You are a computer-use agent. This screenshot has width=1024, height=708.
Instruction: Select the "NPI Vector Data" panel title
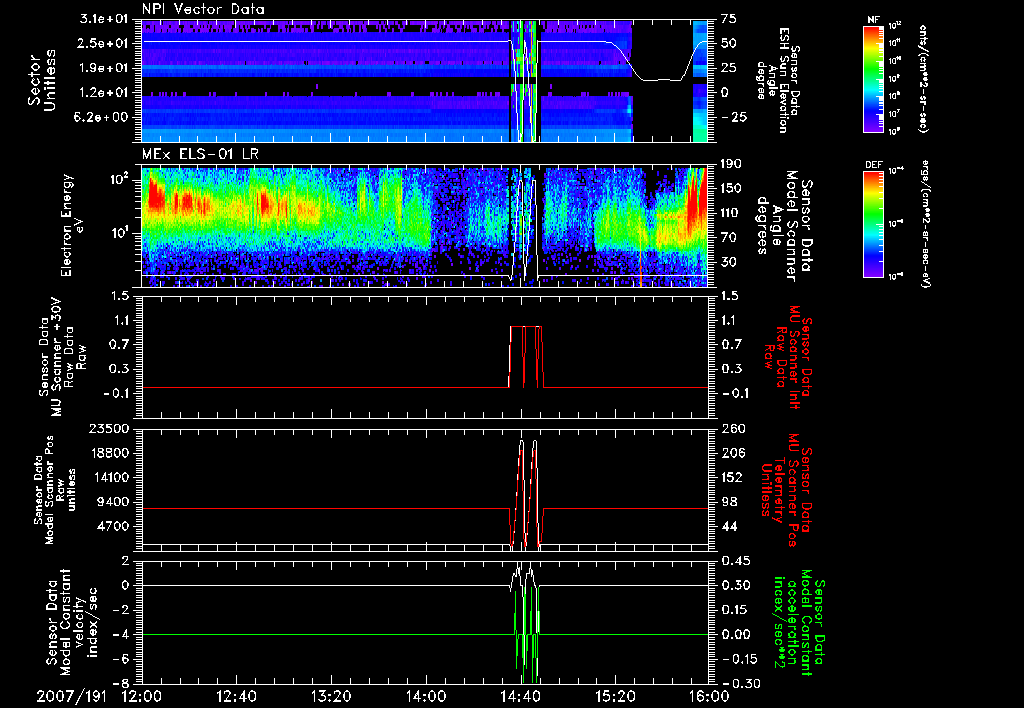point(203,9)
